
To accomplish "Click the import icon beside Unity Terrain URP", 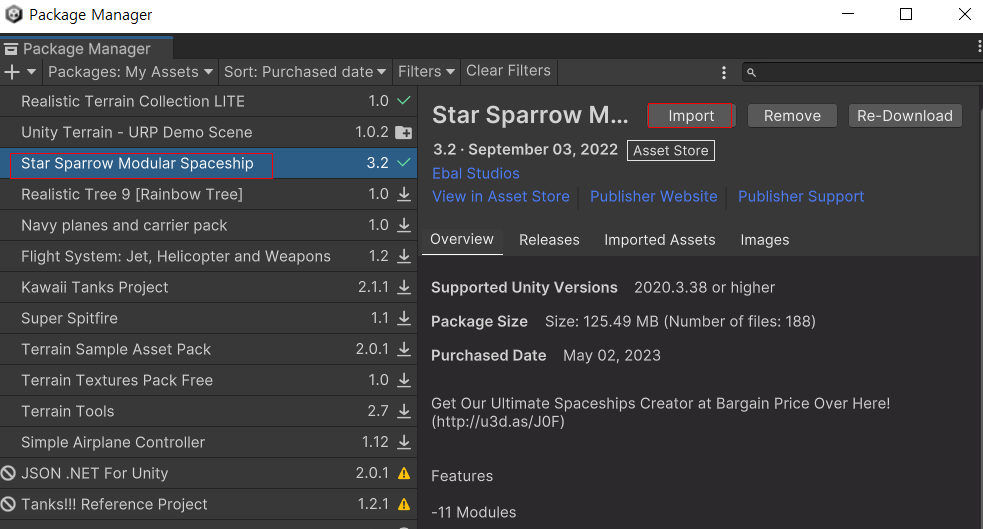I will tap(404, 132).
